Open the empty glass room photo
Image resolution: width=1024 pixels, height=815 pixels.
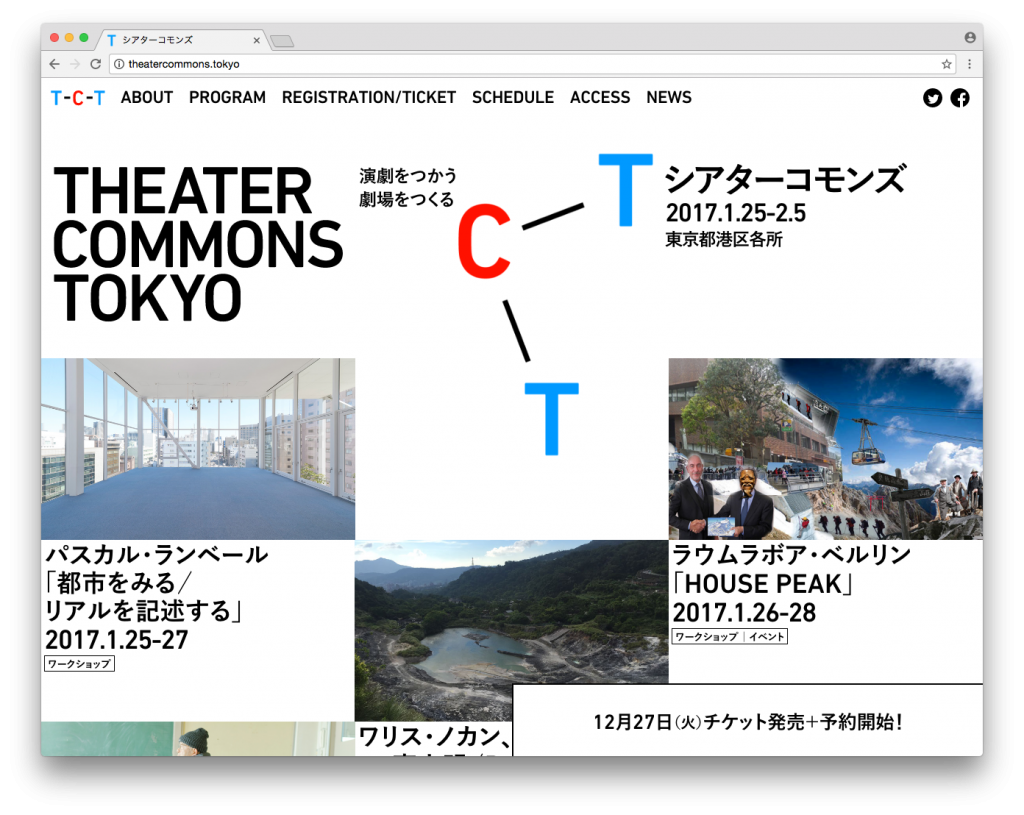(198, 449)
